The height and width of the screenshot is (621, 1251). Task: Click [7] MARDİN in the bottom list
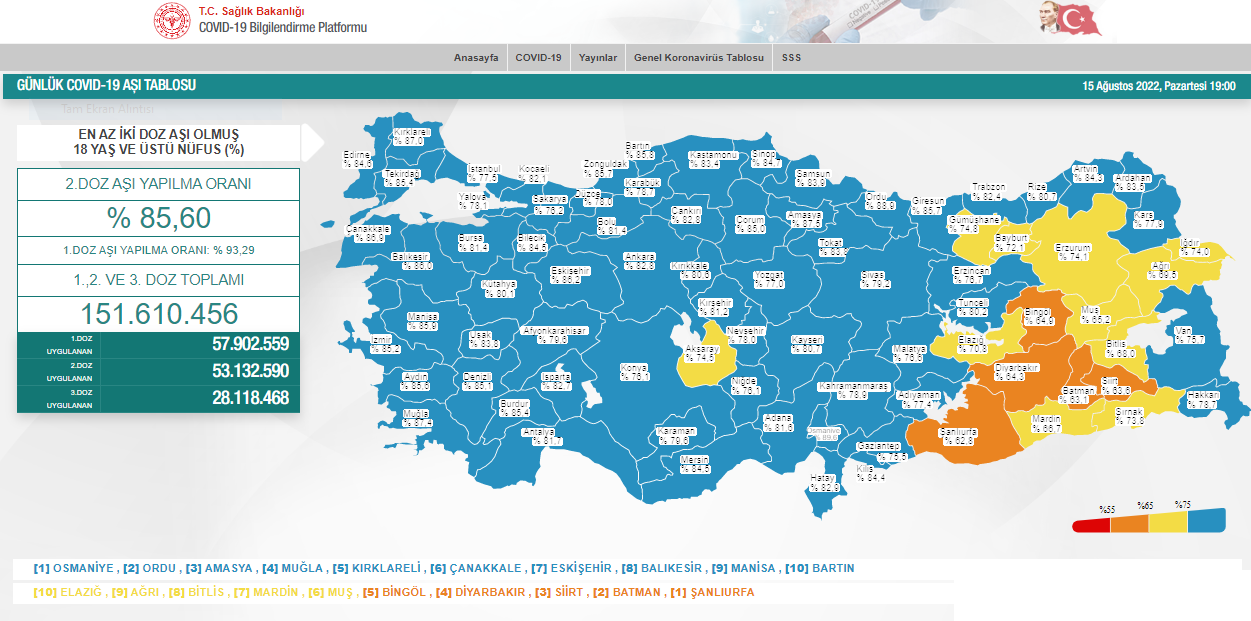(x=267, y=592)
